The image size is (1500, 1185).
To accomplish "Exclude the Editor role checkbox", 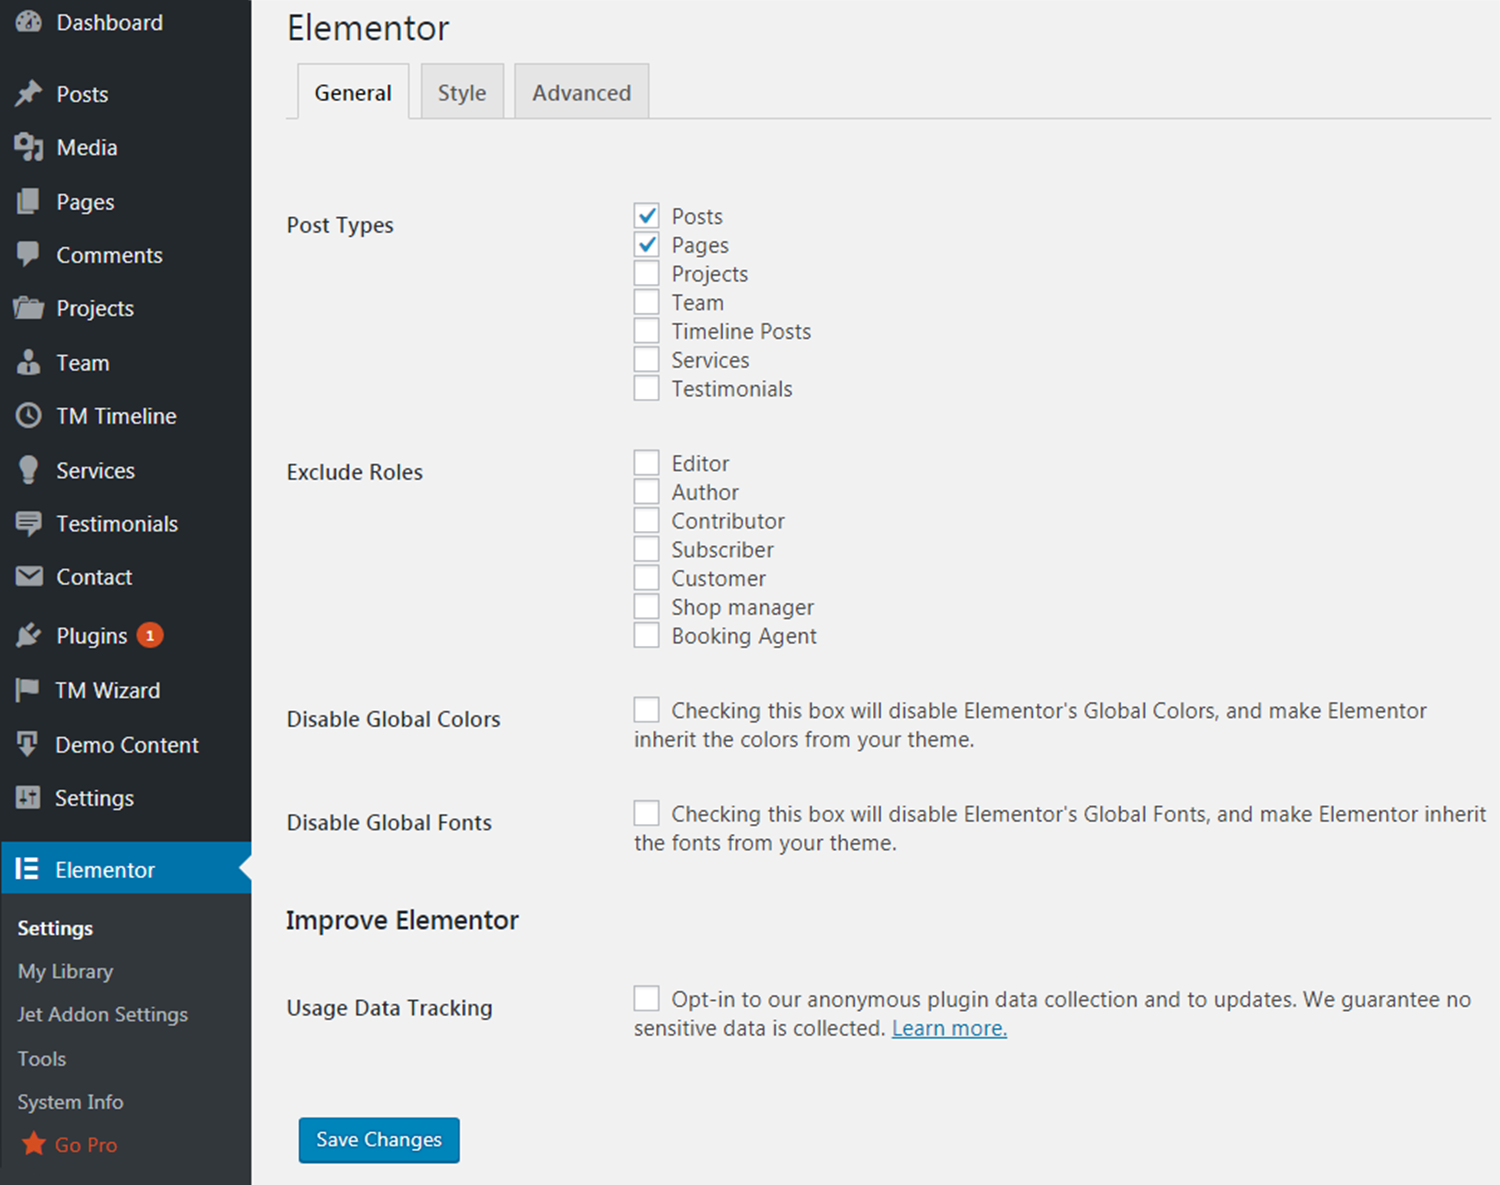I will click(647, 463).
